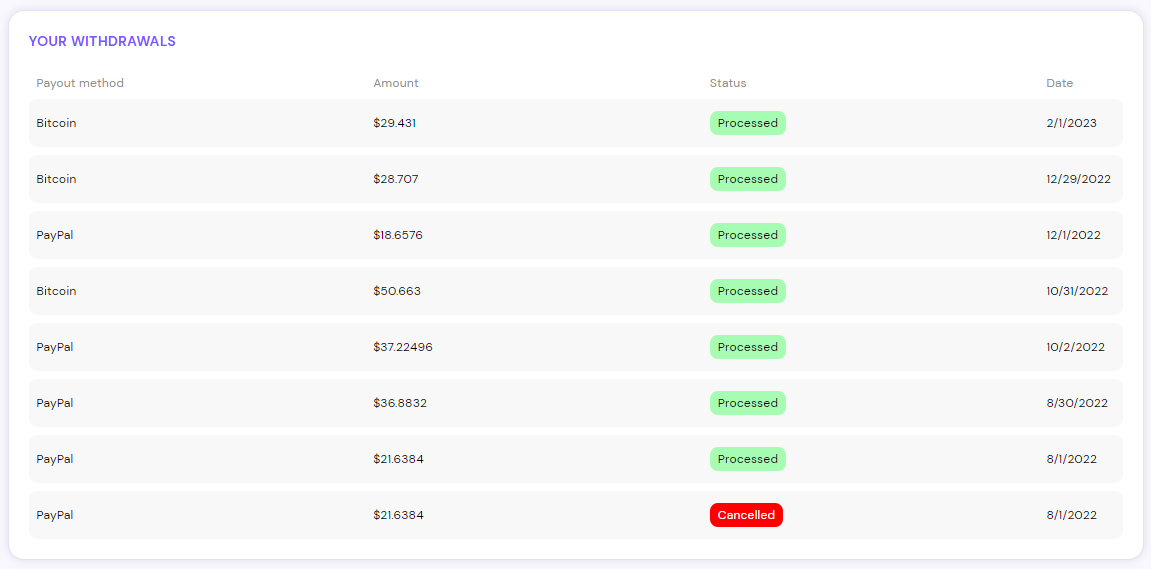The height and width of the screenshot is (569, 1151).
Task: Click Processed badge for 12/1/2022 withdrawal
Action: tap(747, 235)
